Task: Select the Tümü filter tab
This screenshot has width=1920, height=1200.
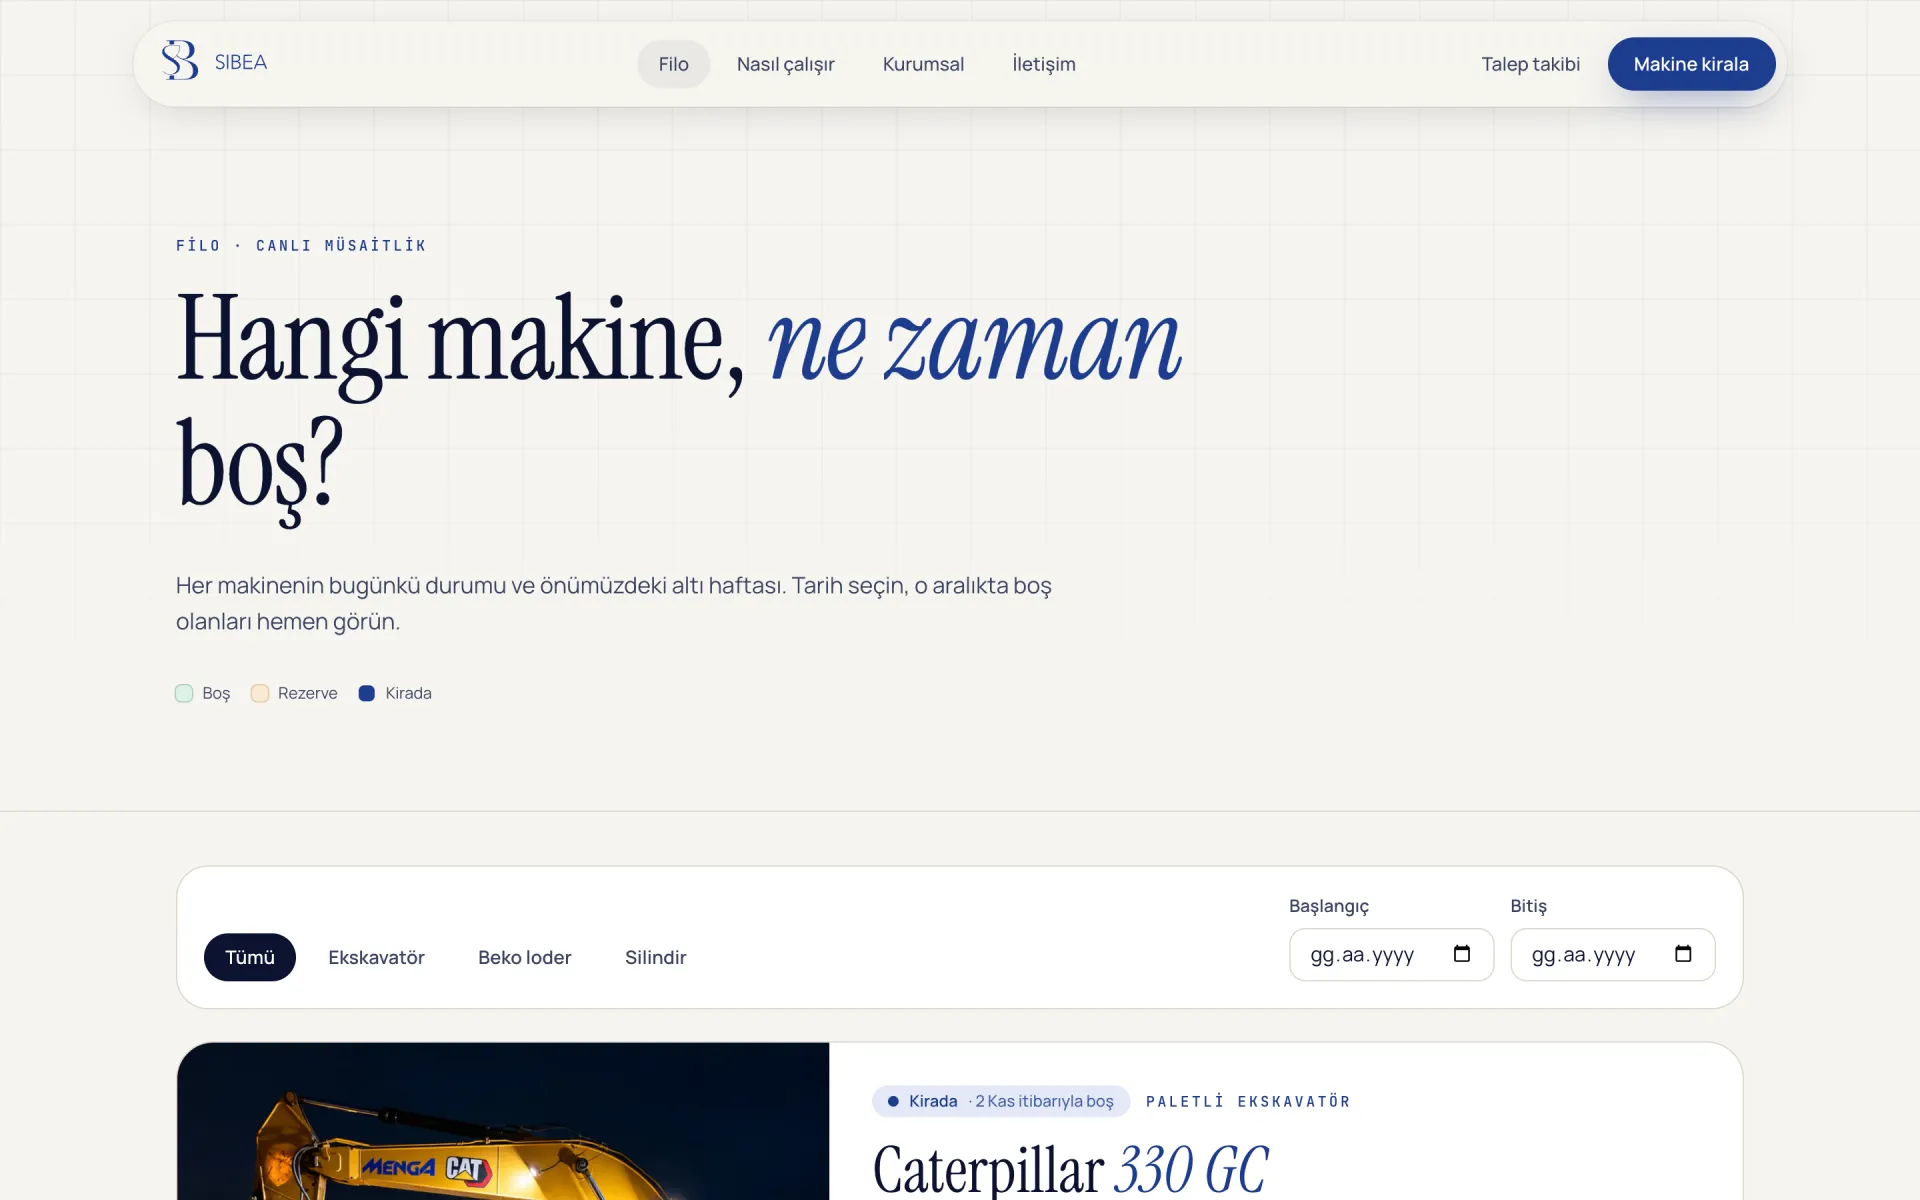Action: [250, 957]
